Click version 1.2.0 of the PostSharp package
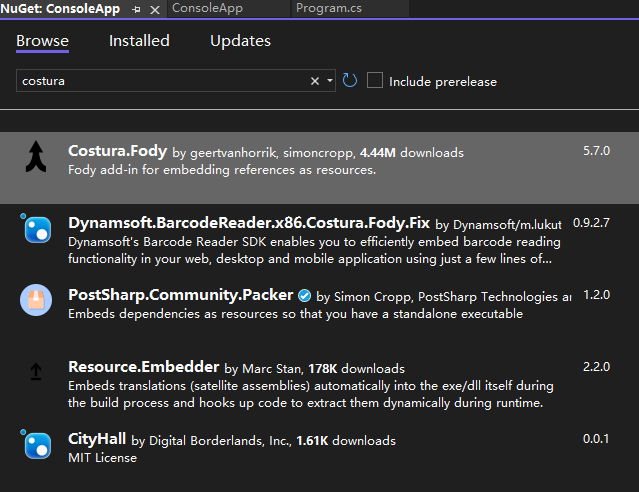The width and height of the screenshot is (639, 492). [x=597, y=295]
